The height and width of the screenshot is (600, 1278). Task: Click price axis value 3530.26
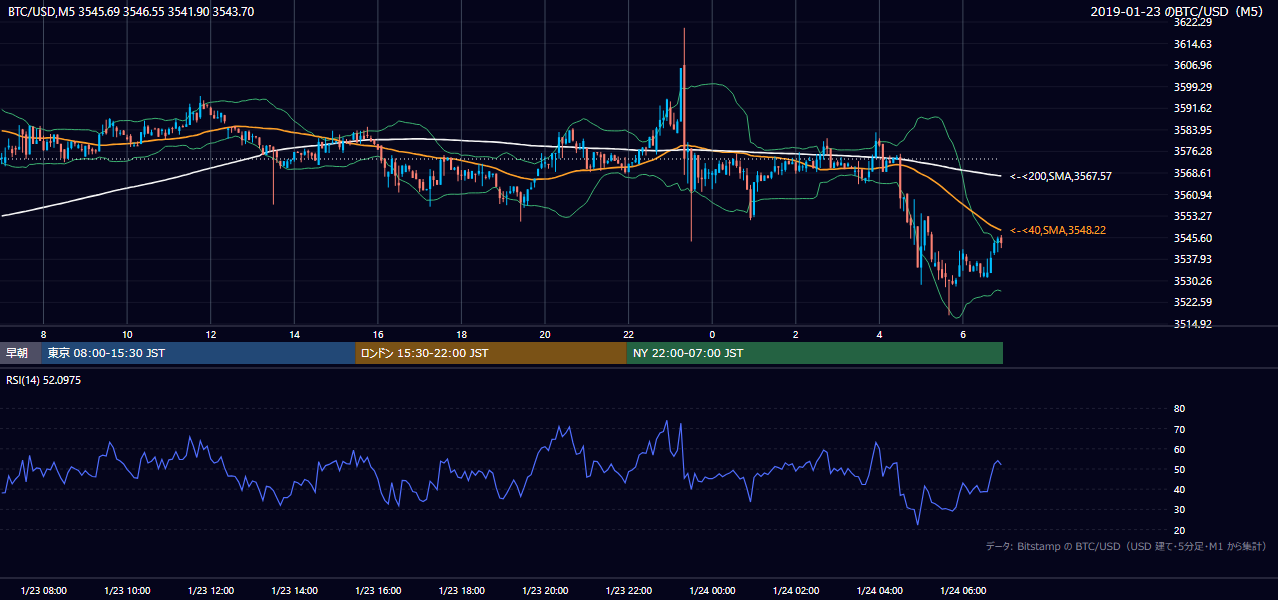point(1194,281)
